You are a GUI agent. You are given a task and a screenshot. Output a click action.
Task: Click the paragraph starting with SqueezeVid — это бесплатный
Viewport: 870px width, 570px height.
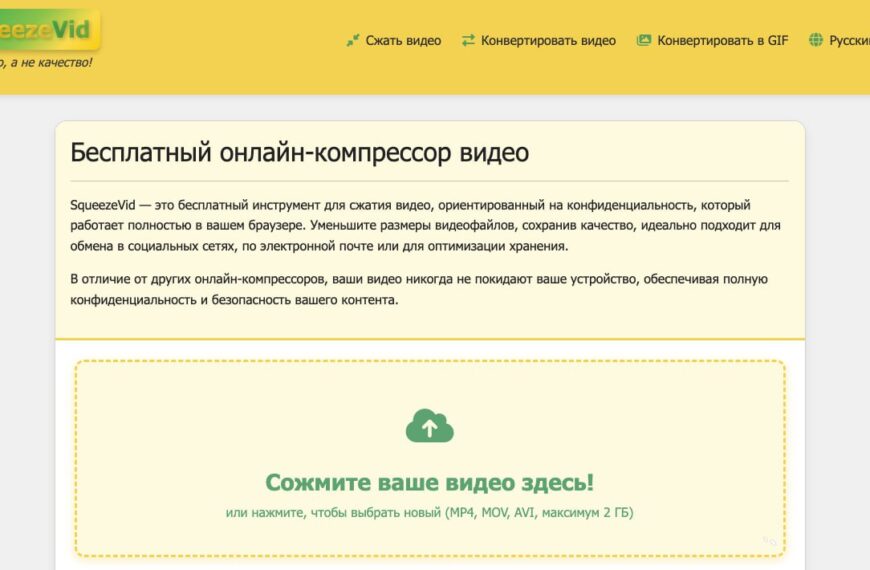click(426, 225)
